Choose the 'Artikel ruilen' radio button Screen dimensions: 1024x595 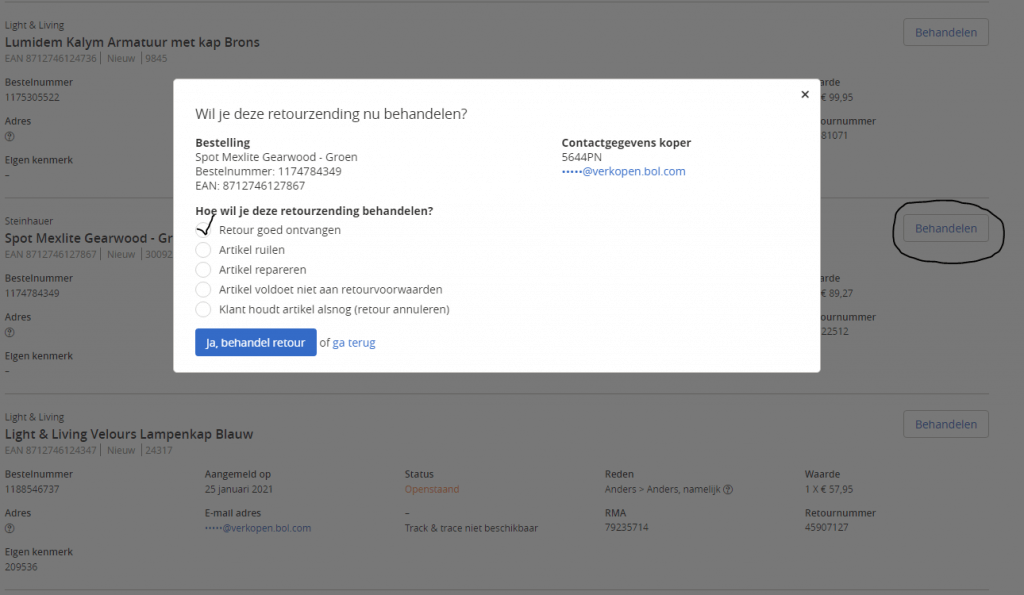204,250
